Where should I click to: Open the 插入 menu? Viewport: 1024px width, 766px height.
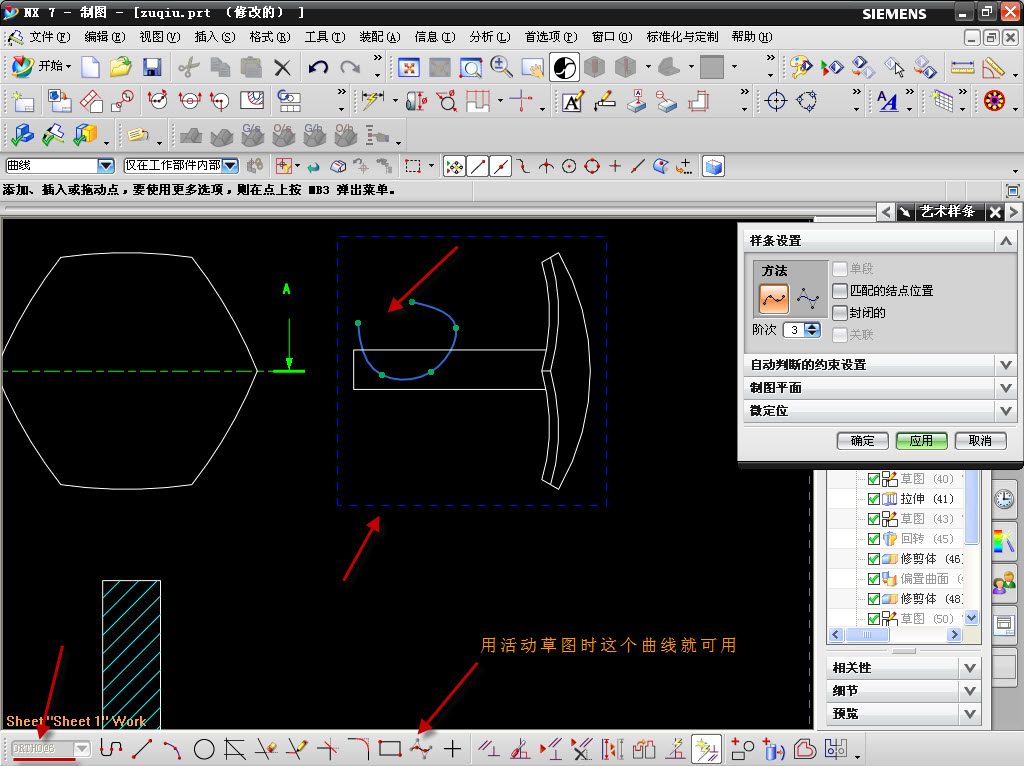214,37
